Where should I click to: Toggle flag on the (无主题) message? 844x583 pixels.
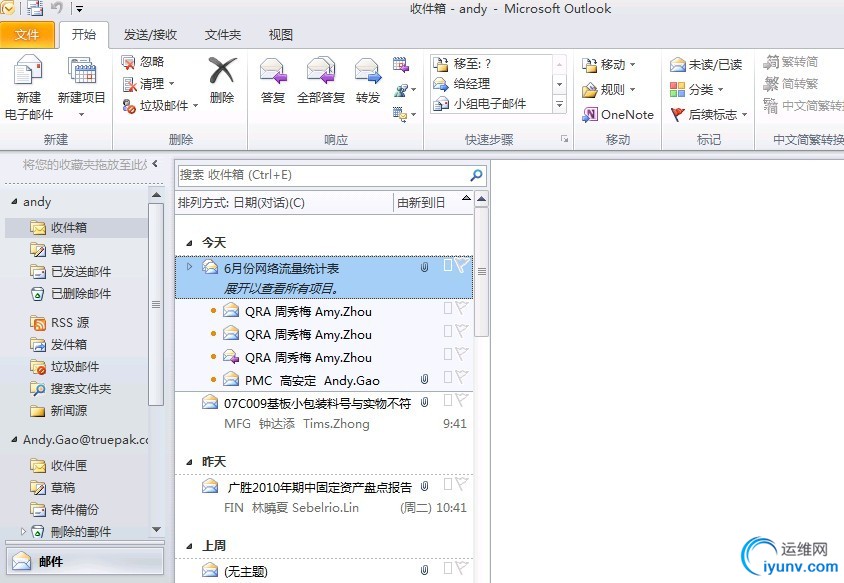(x=462, y=567)
